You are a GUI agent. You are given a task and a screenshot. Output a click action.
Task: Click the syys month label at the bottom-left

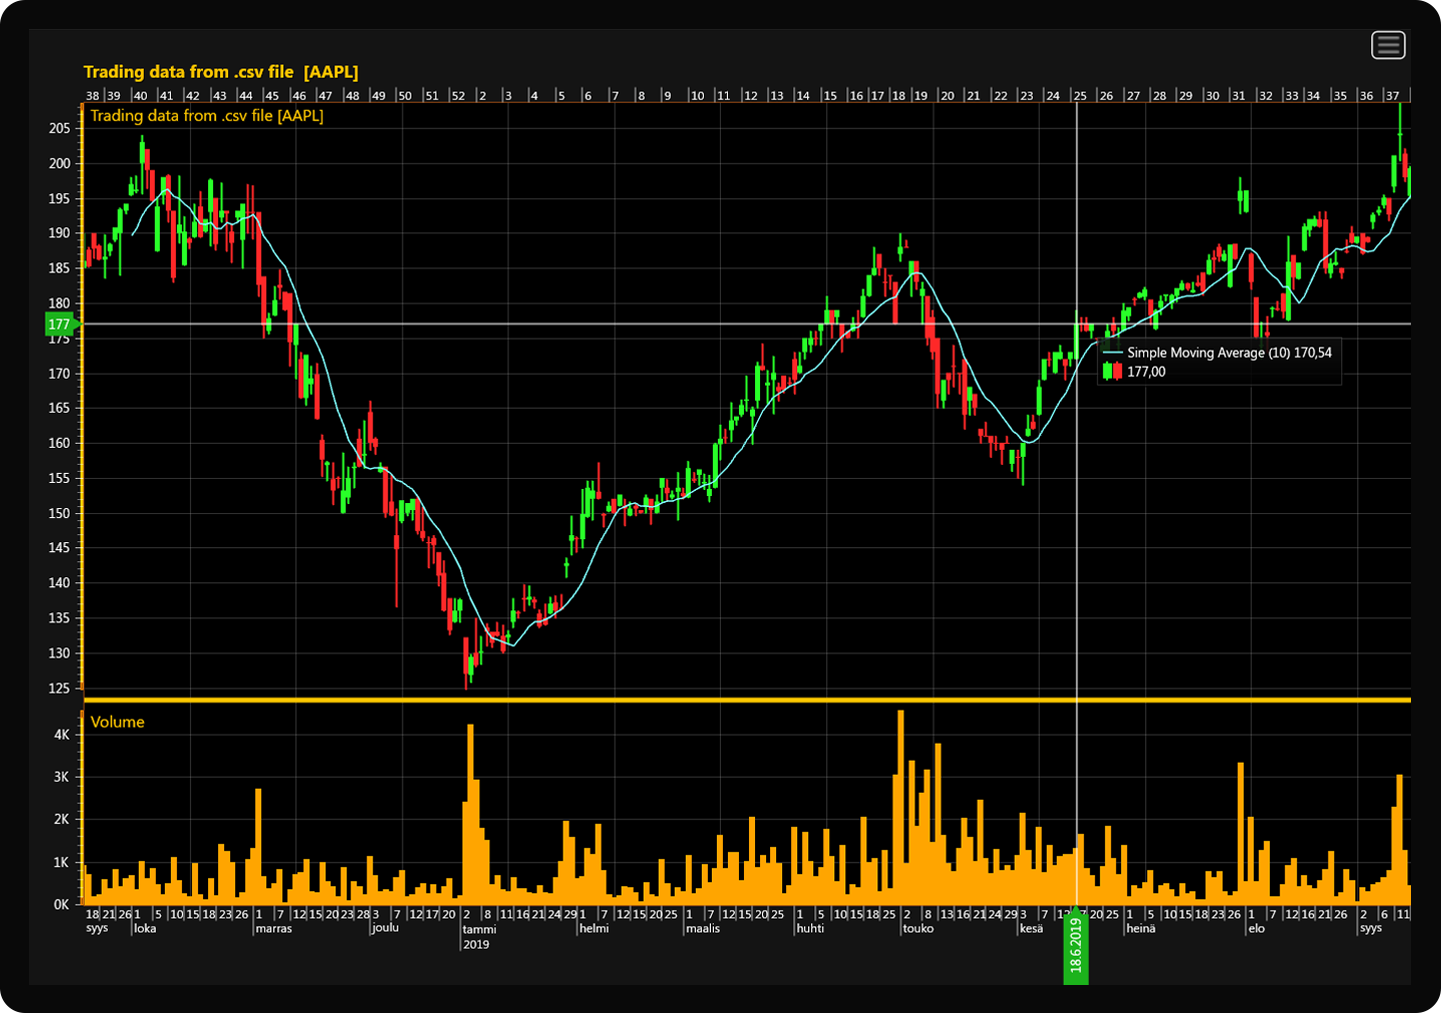[x=96, y=928]
